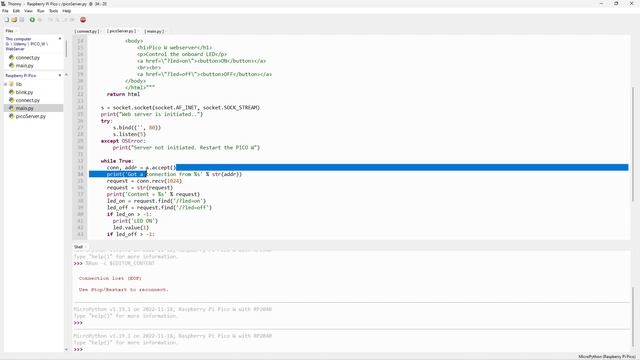Image resolution: width=640 pixels, height=360 pixels.
Task: Open the View menu
Action: click(x=29, y=11)
